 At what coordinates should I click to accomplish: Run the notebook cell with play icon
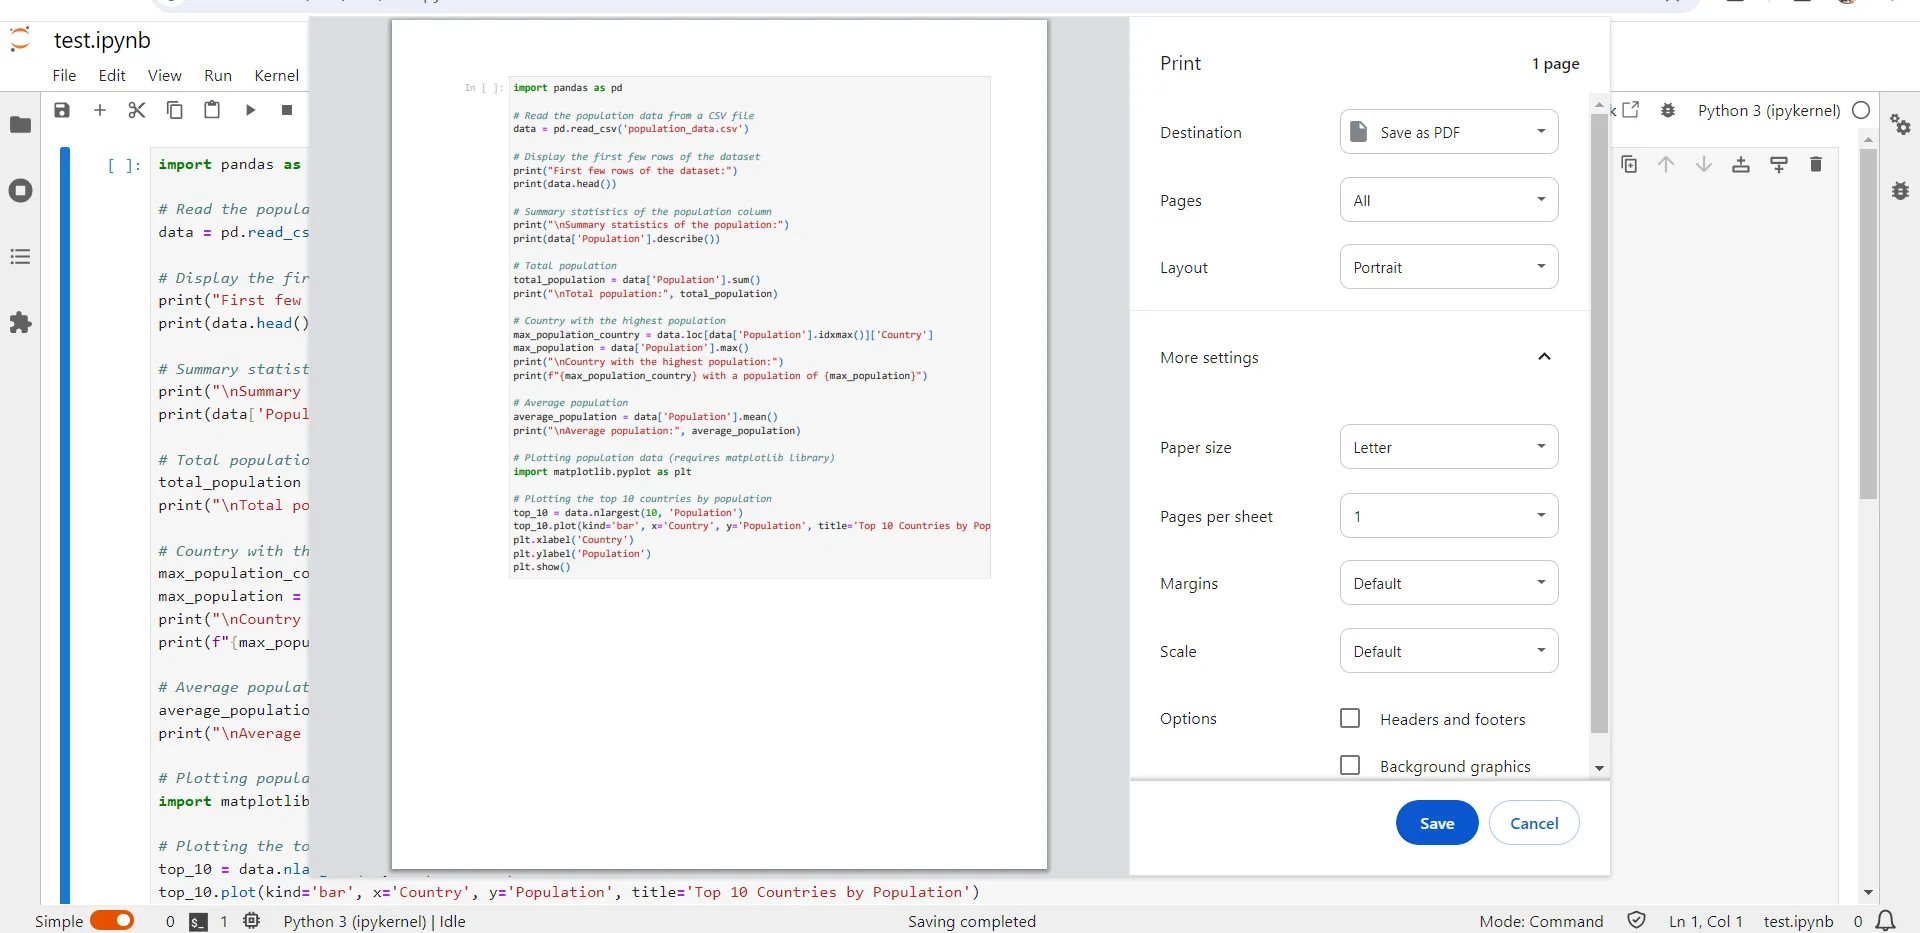pyautogui.click(x=251, y=110)
